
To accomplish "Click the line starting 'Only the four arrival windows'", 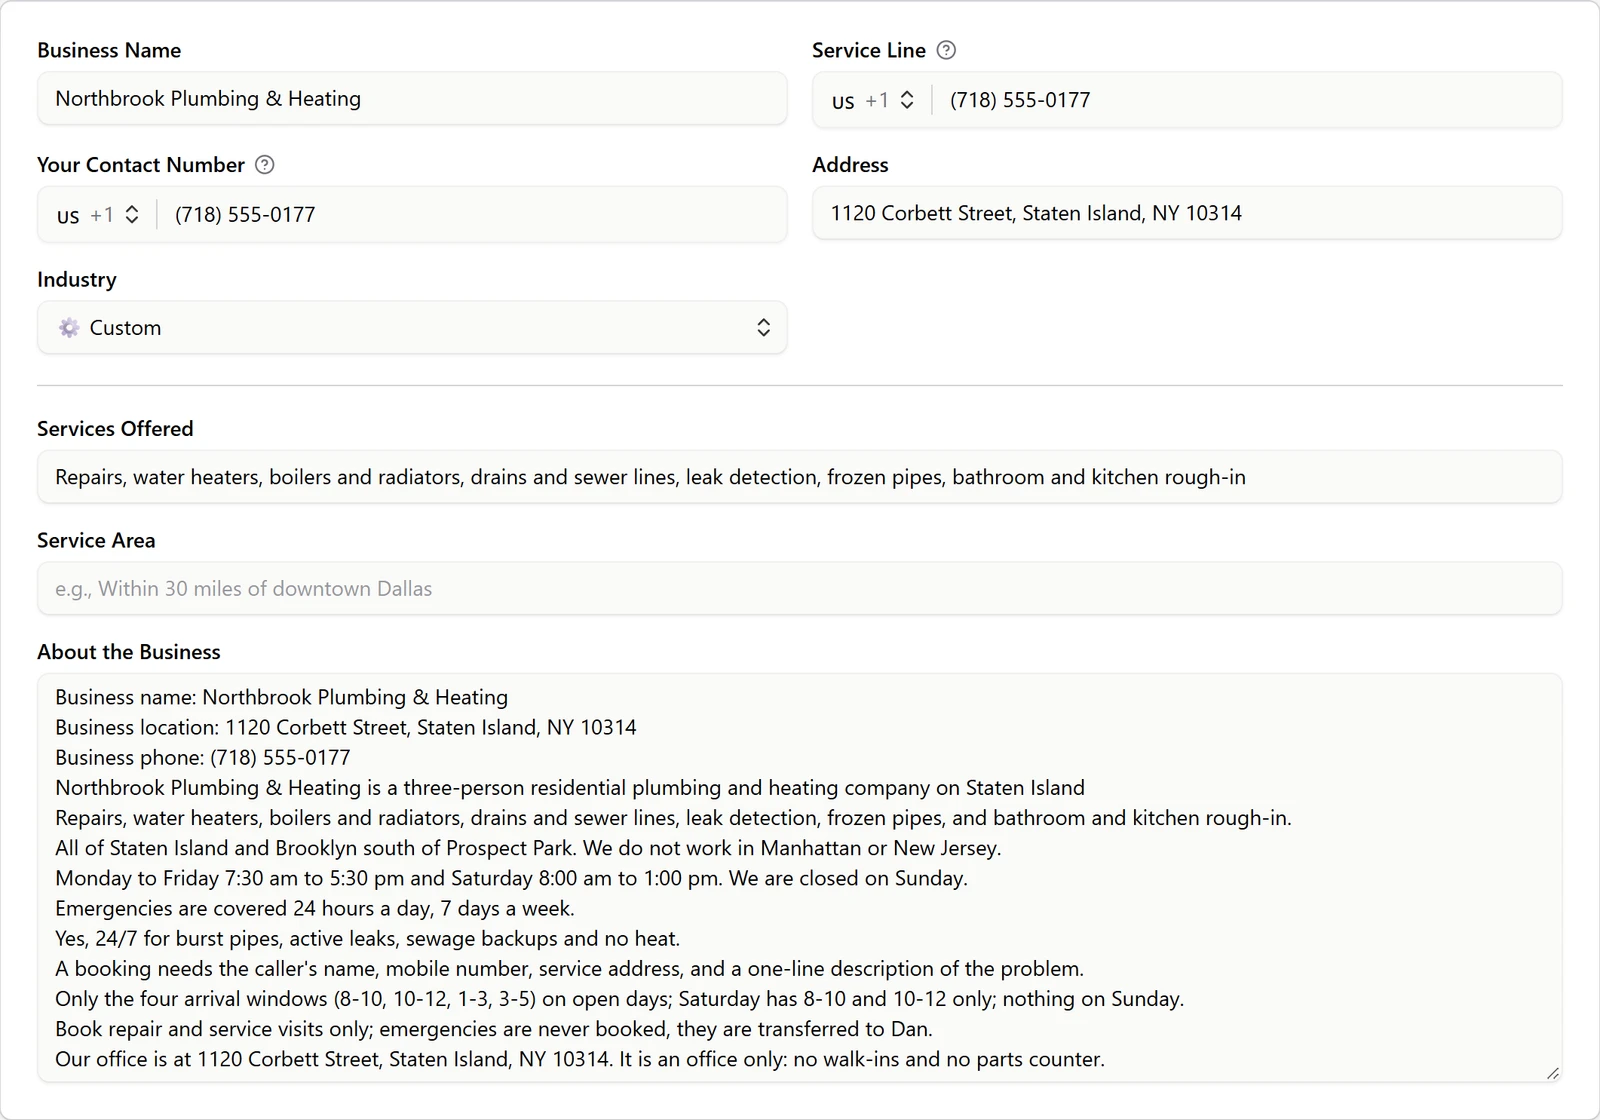I will (620, 999).
